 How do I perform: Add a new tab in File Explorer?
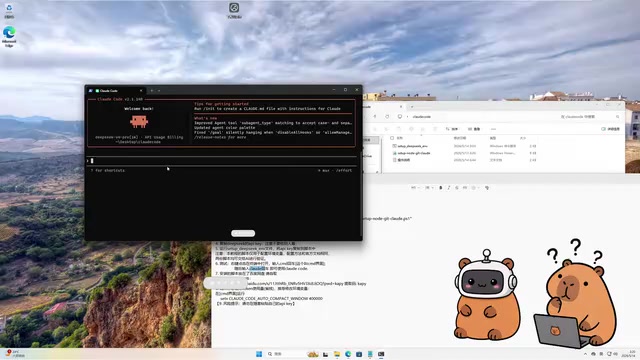(x=412, y=107)
